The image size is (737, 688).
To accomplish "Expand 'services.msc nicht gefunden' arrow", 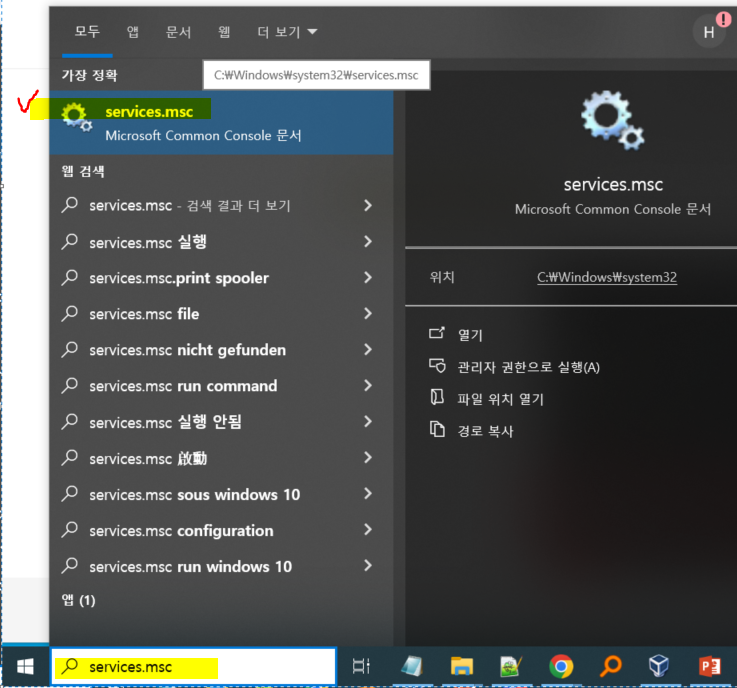I will pos(368,350).
